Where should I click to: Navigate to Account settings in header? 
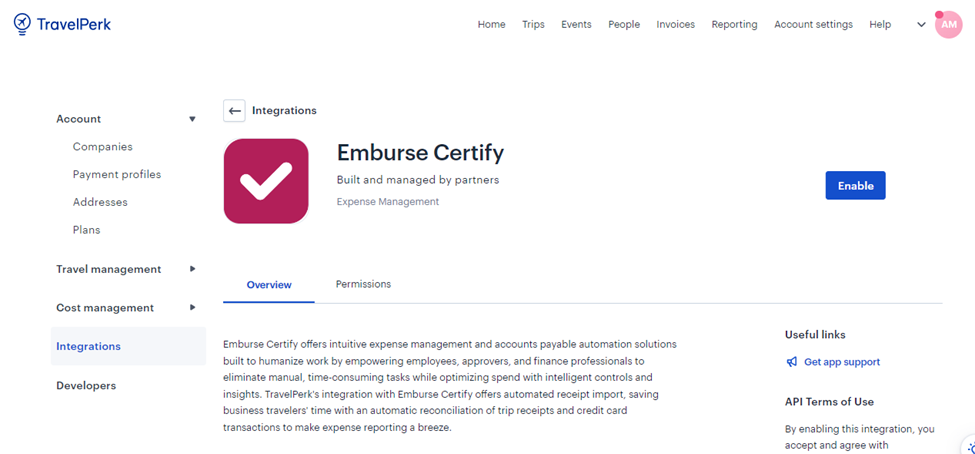813,25
